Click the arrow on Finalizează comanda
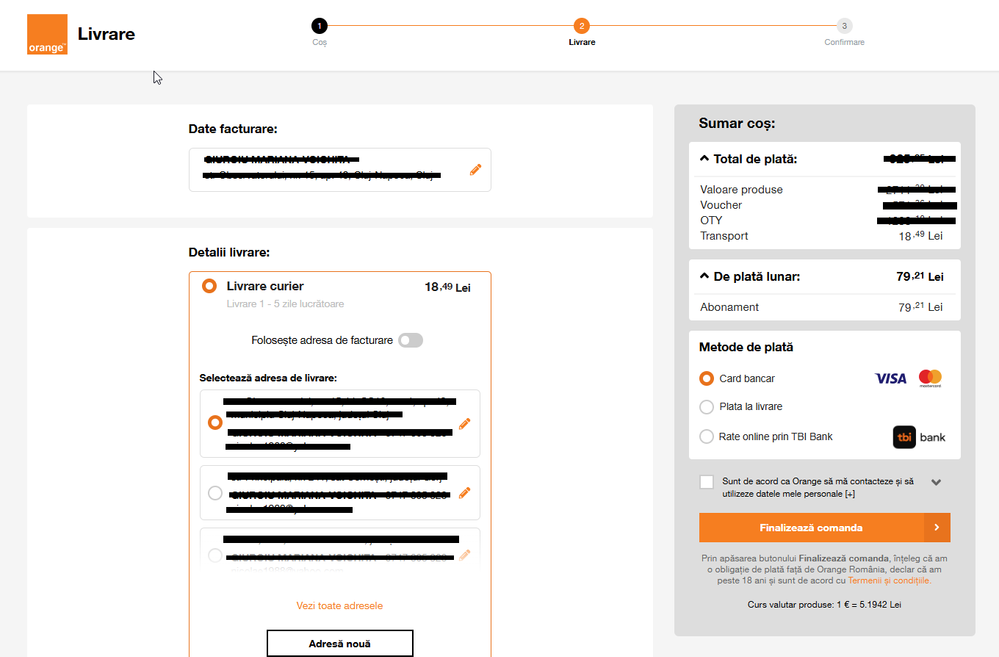Screen dimensions: 999x657 pos(936,528)
